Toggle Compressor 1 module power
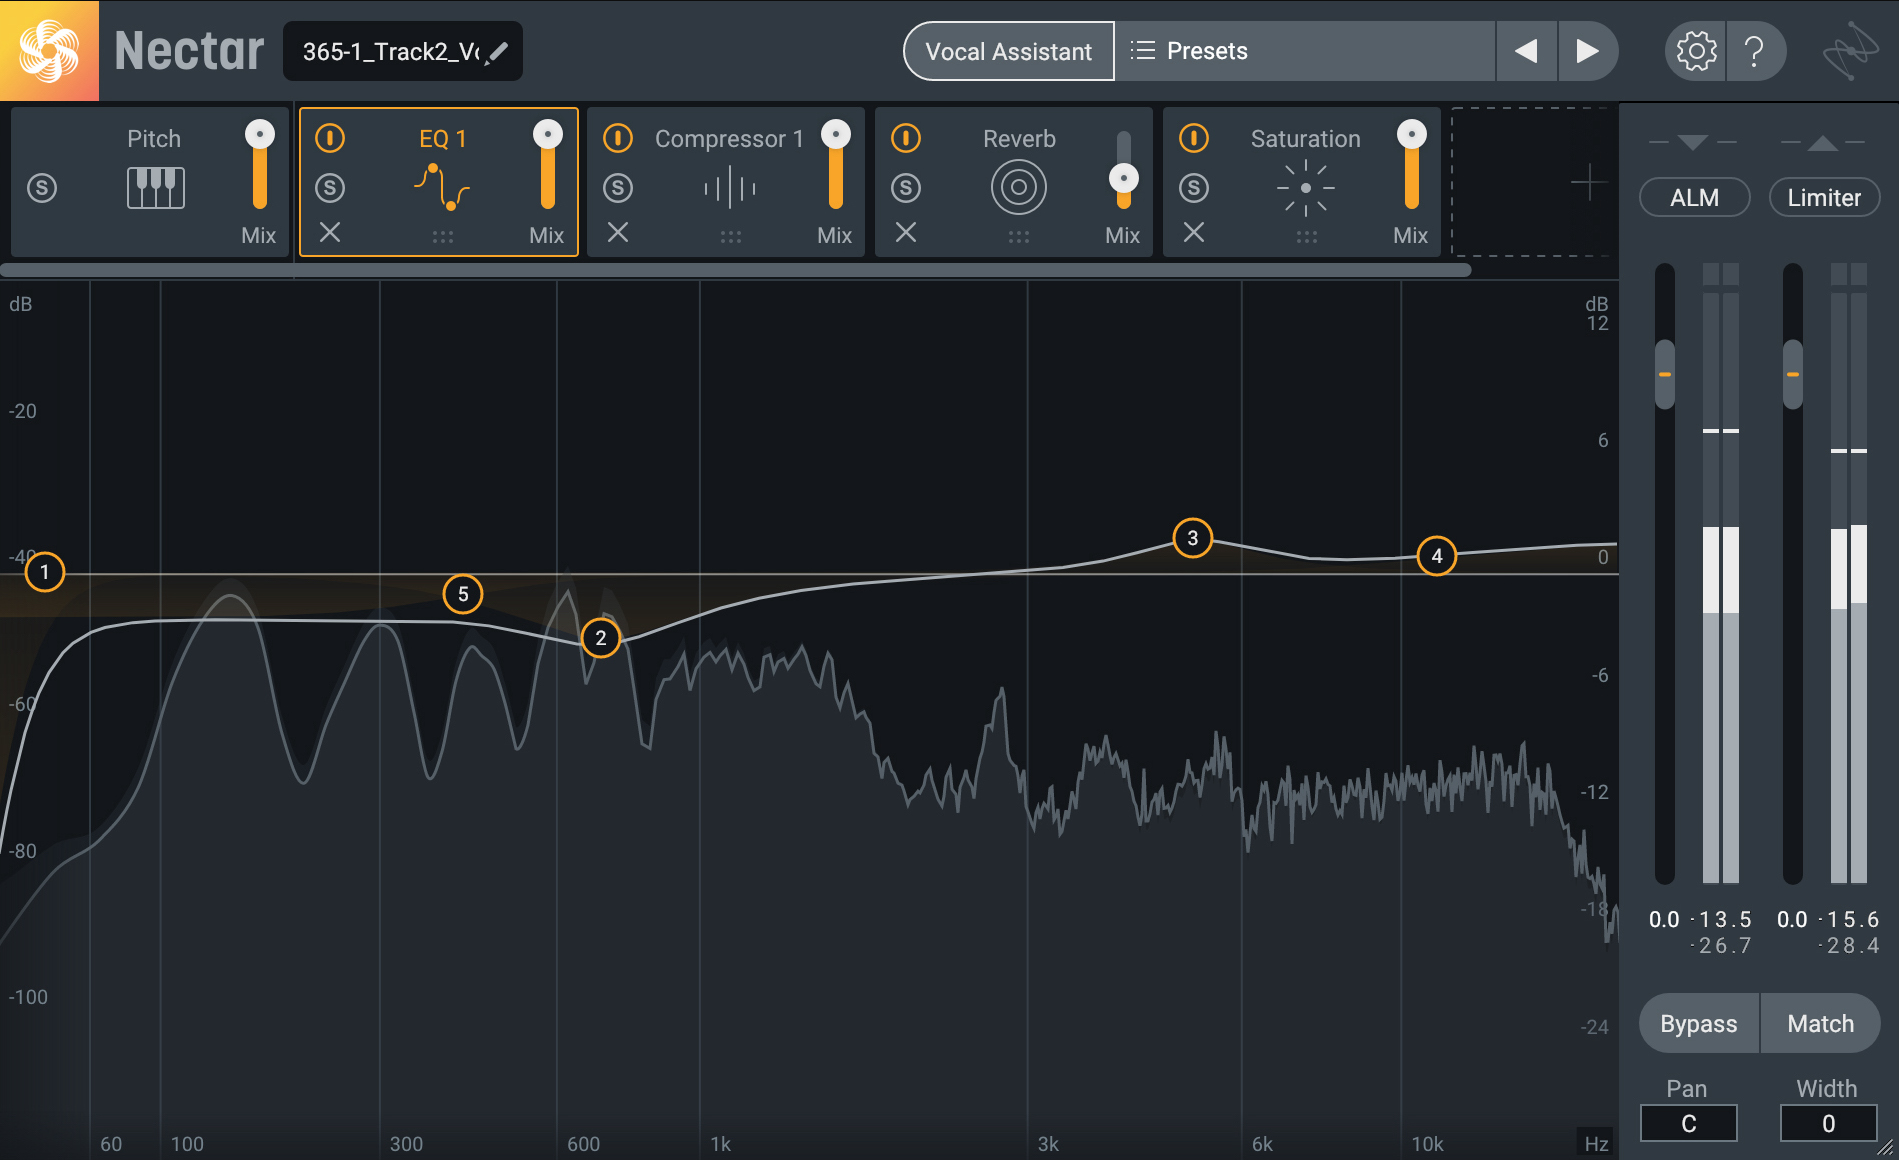 618,138
